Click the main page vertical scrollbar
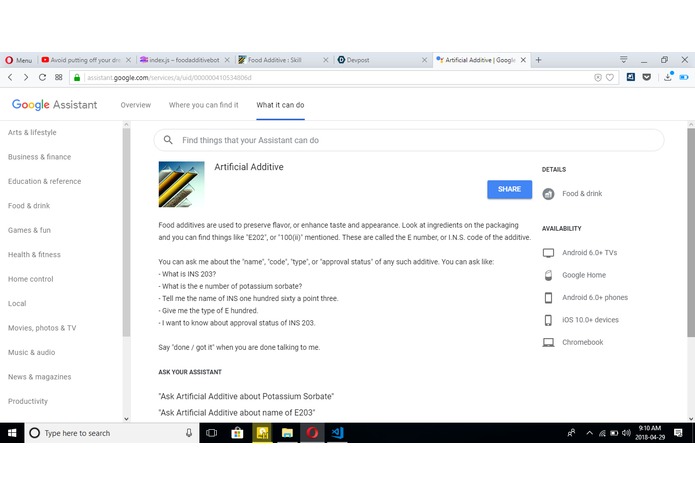The height and width of the screenshot is (494, 695). (691, 233)
